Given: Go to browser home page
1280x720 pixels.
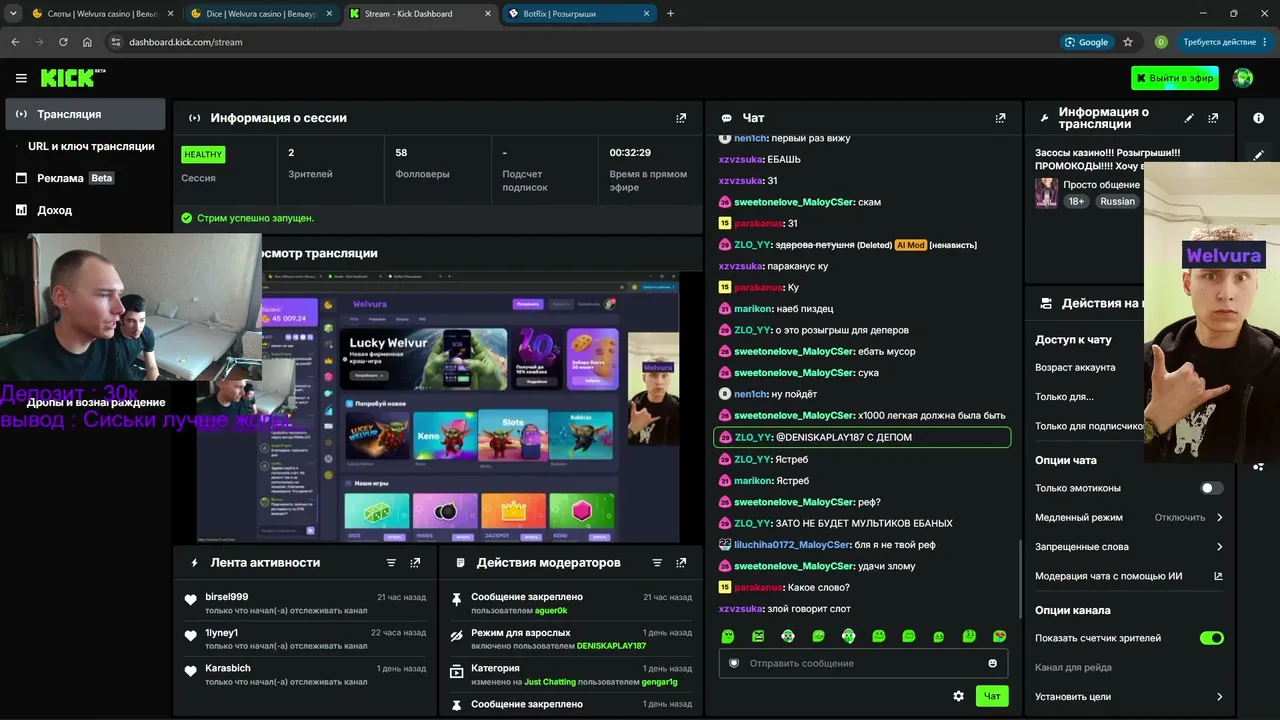Looking at the screenshot, I should tap(87, 42).
